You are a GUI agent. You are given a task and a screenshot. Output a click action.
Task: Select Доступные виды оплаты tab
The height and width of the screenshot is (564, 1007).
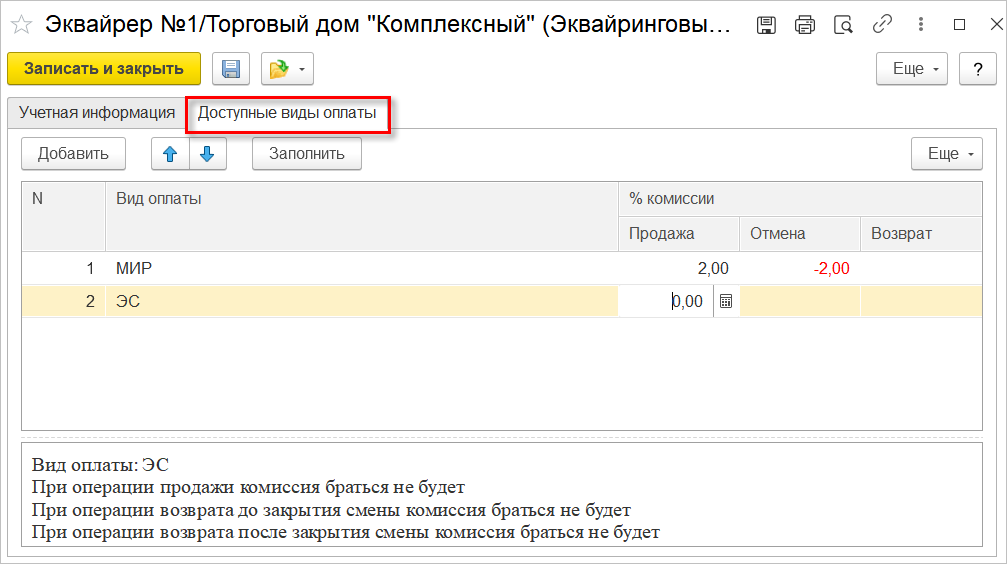(287, 113)
